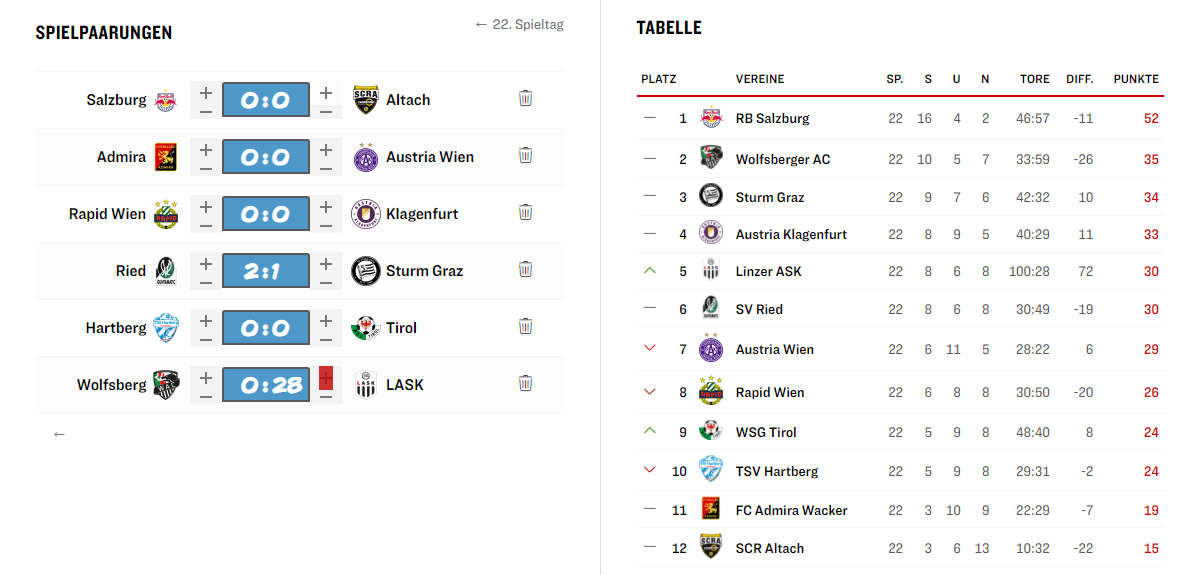Decrease Sturm Graz away goals with minus

point(326,282)
